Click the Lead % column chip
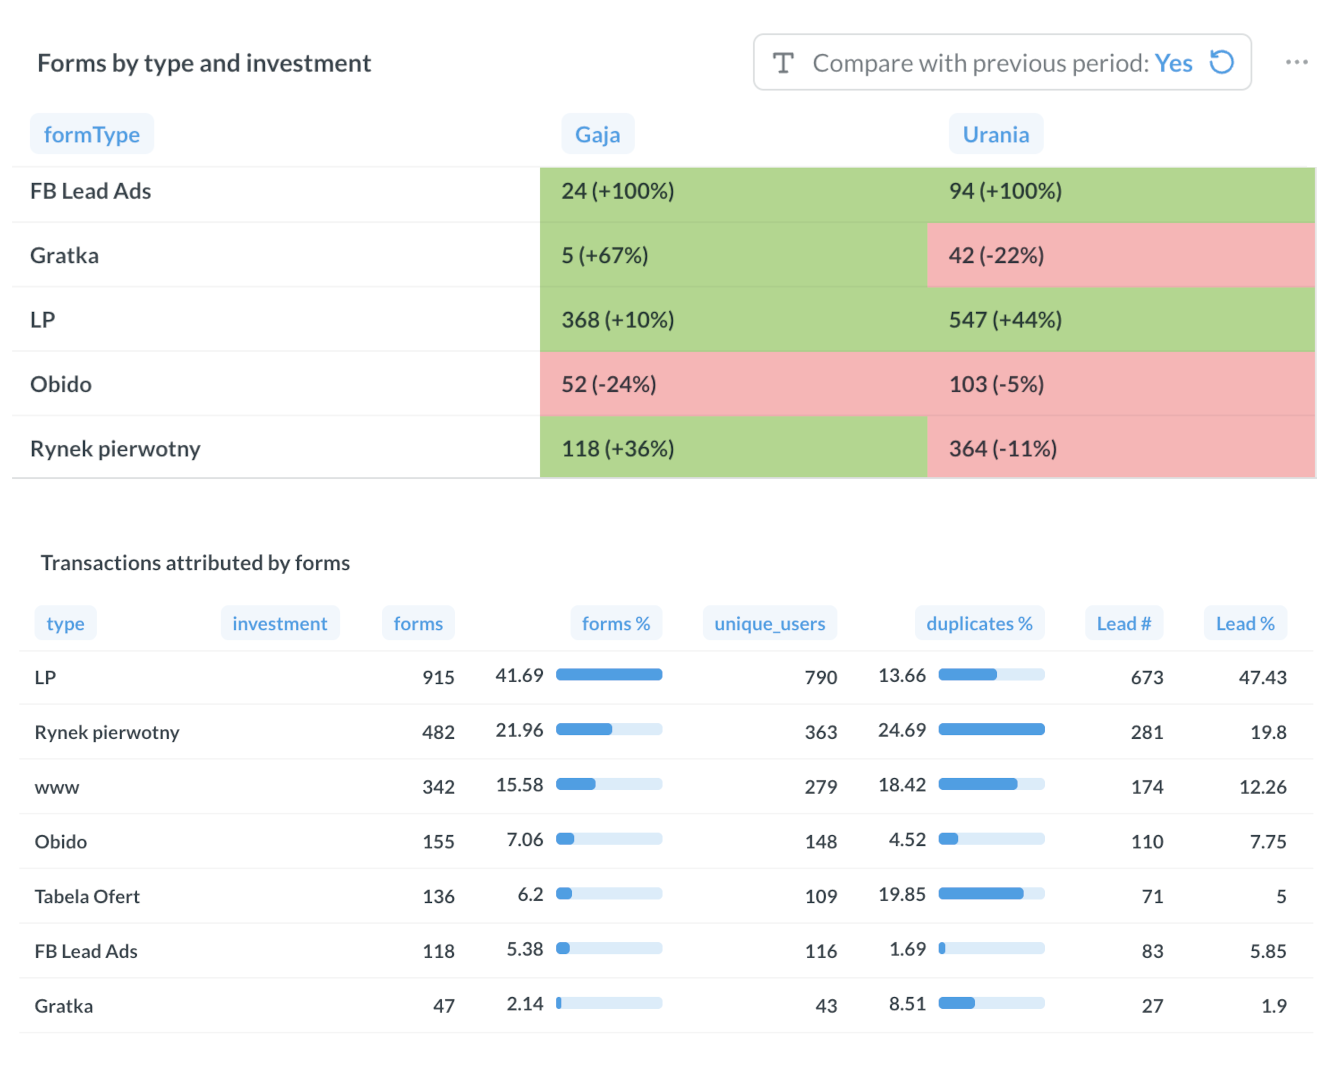The image size is (1334, 1080). pos(1245,623)
